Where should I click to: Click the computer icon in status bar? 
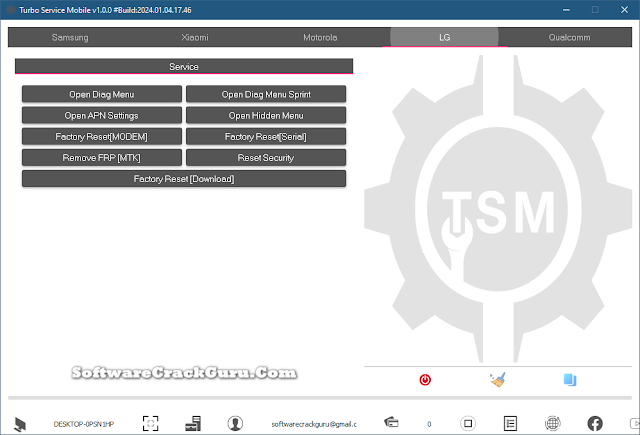(x=20, y=424)
